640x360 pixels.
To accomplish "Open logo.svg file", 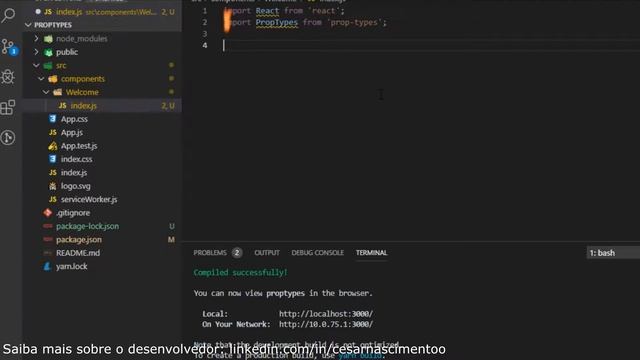I will pyautogui.click(x=76, y=186).
